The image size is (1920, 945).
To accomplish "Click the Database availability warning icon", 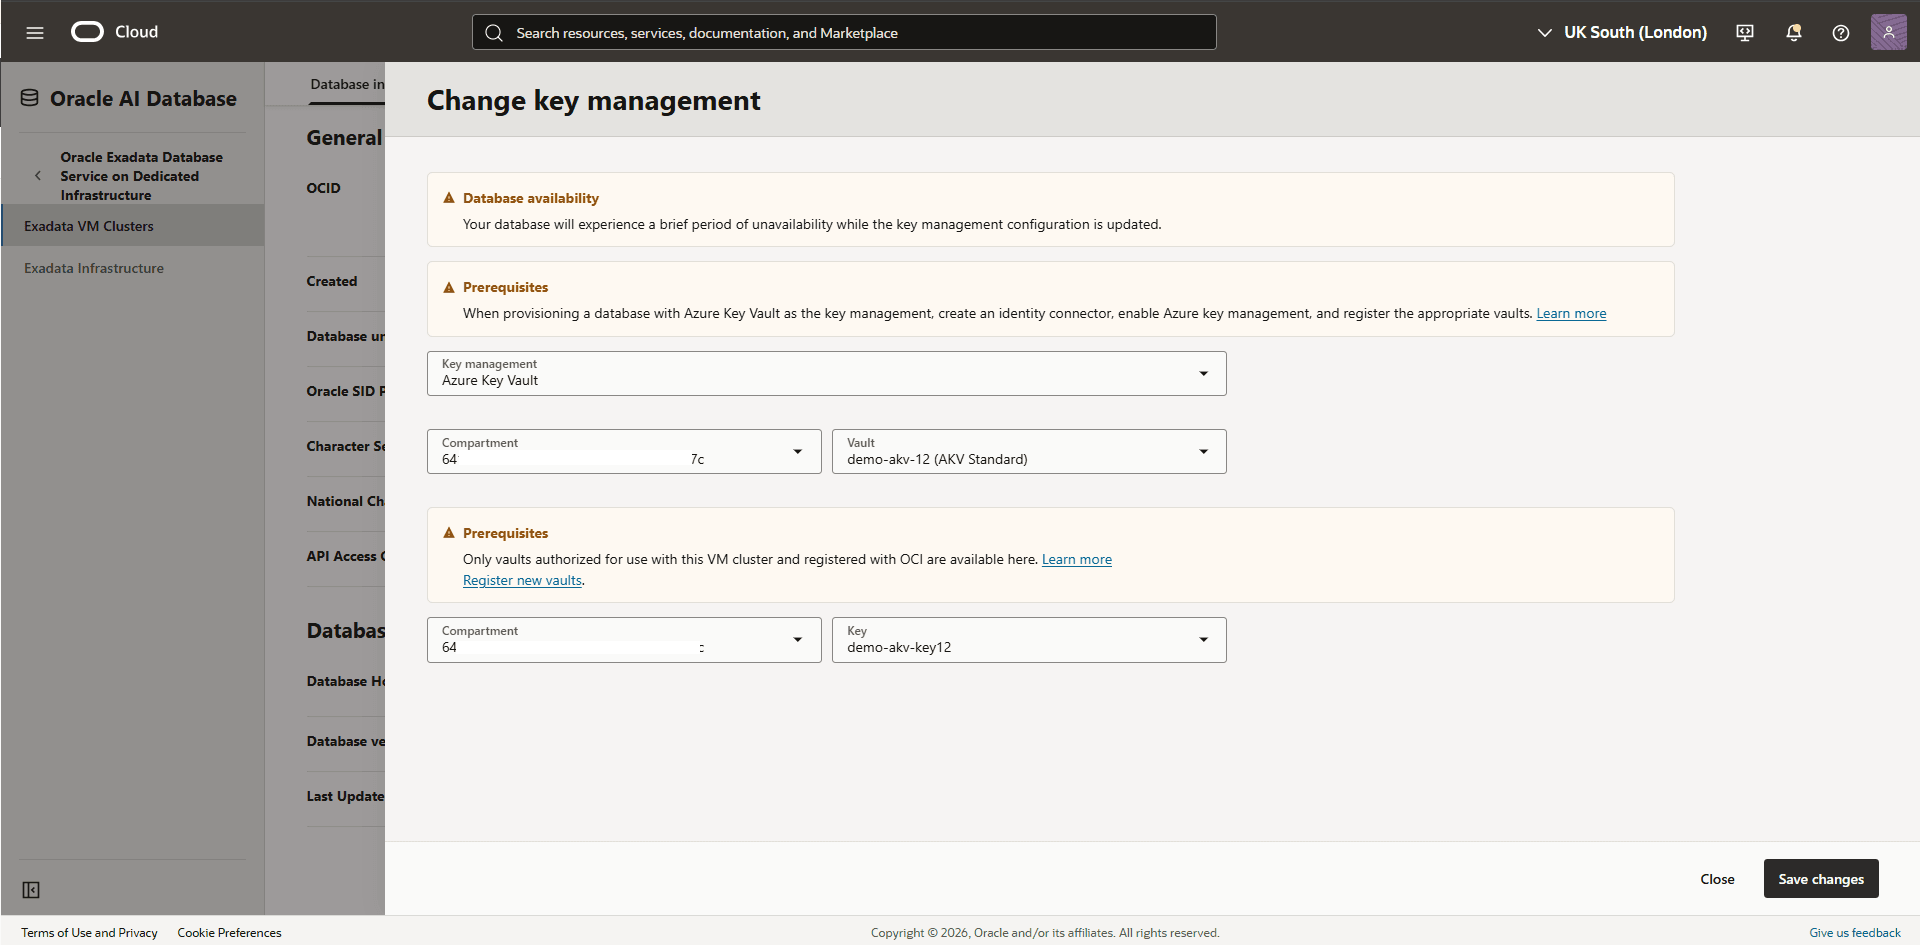I will tap(448, 197).
